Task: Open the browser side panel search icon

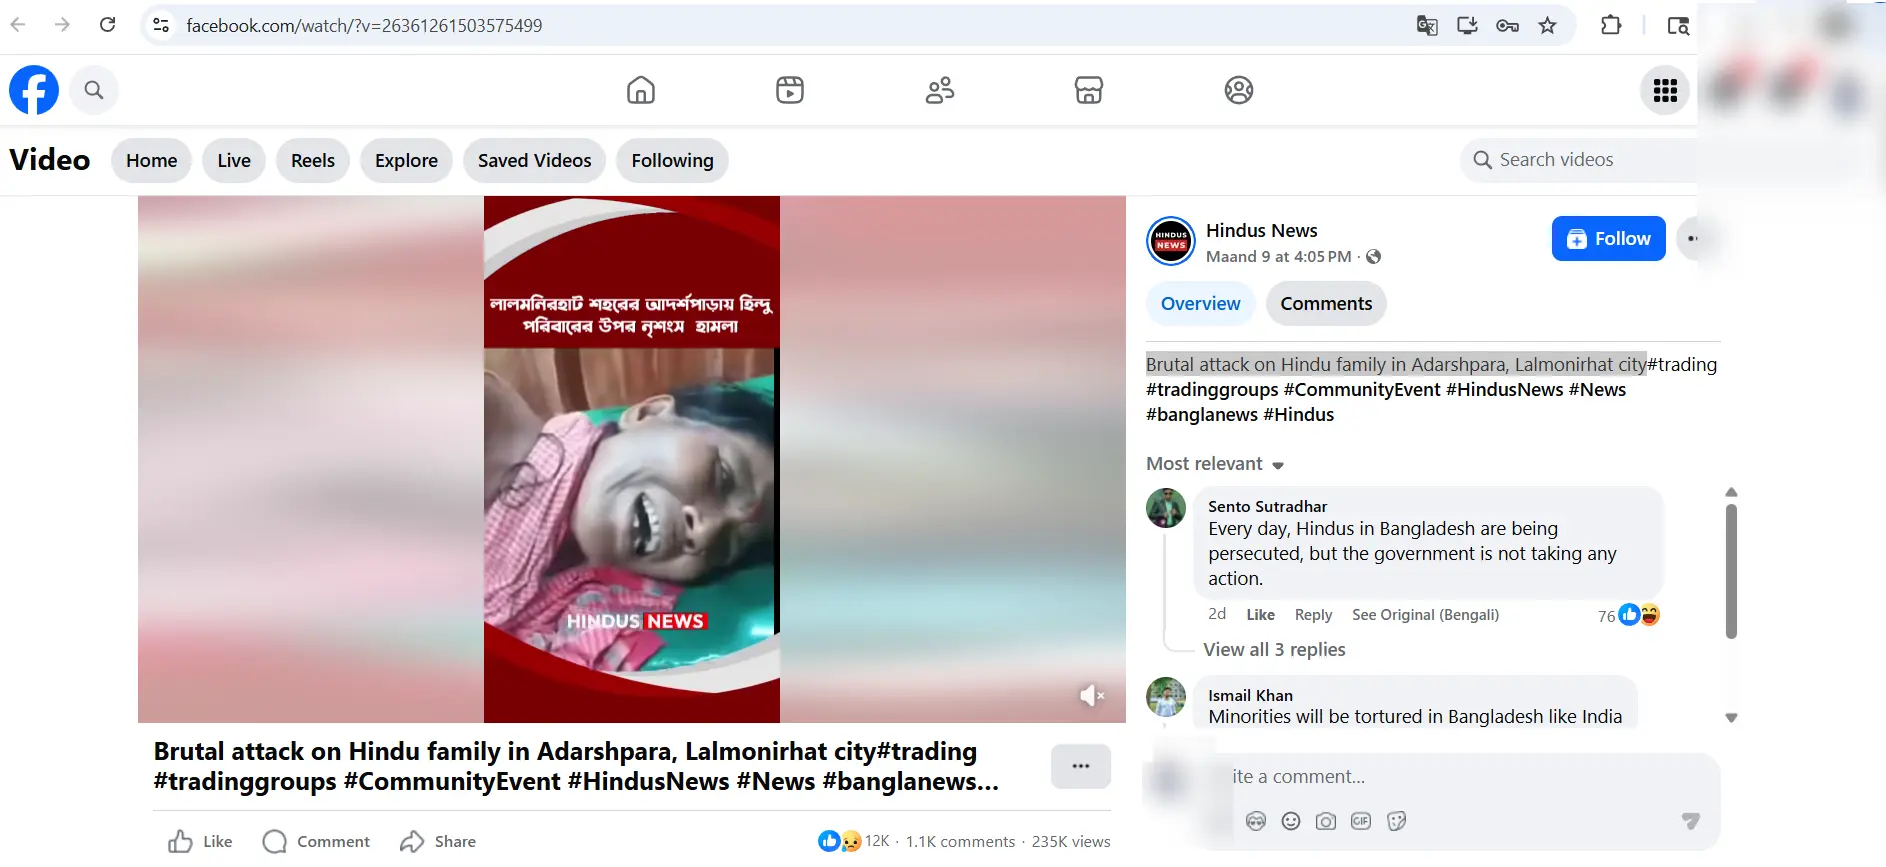Action: pyautogui.click(x=1678, y=26)
